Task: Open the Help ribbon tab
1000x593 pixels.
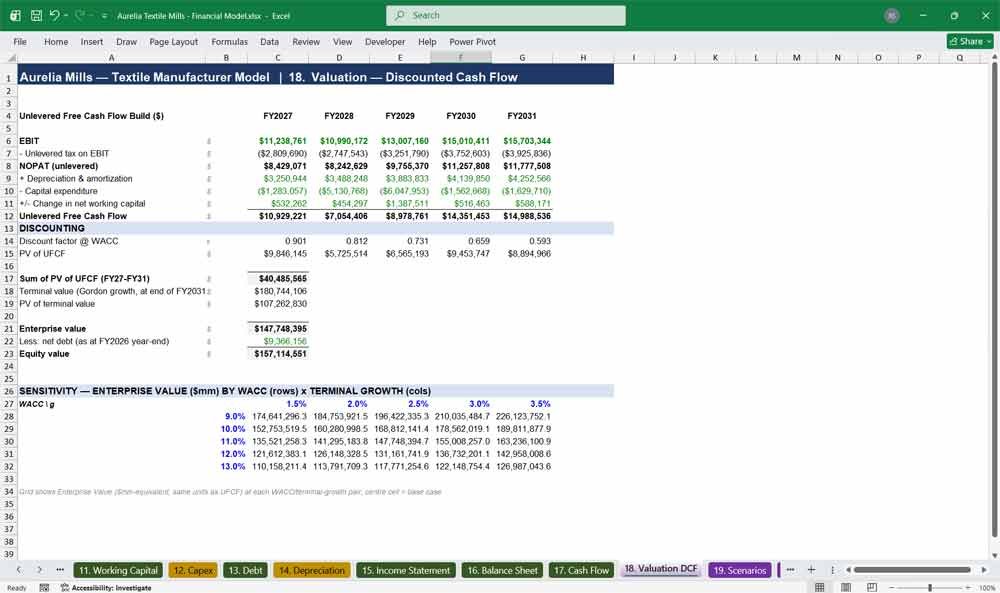Action: click(427, 41)
